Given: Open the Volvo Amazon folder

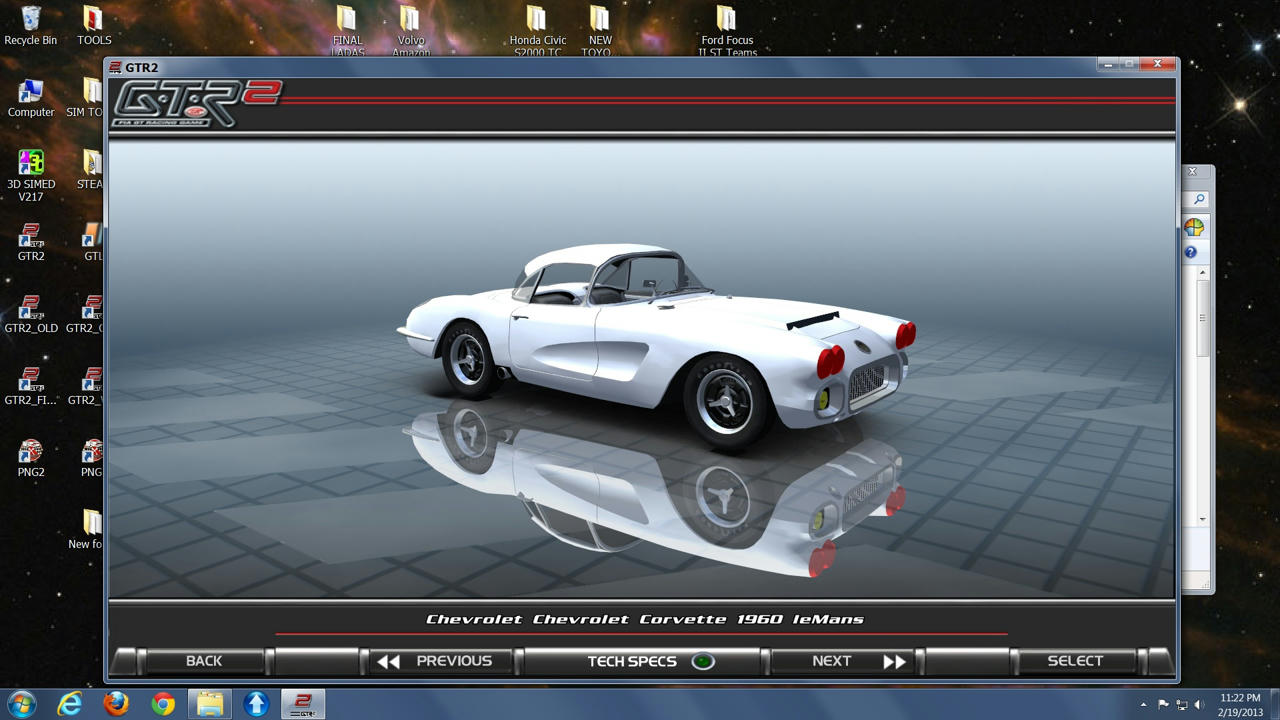Looking at the screenshot, I should point(410,29).
